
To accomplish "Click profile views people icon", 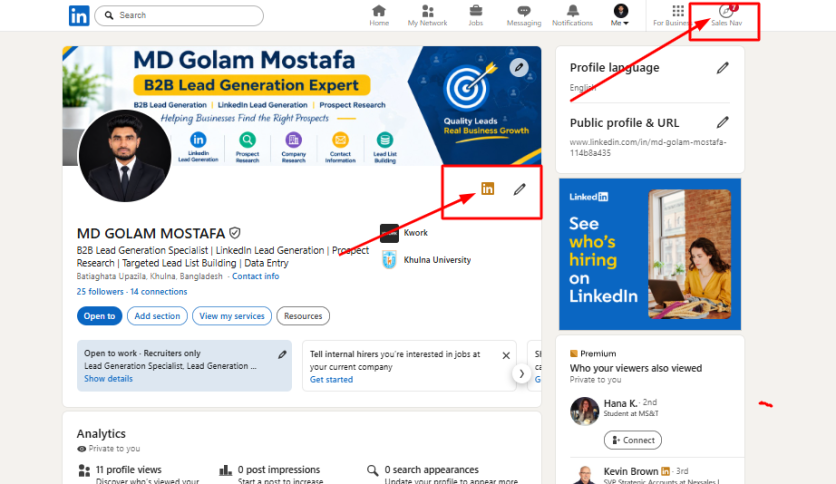I will 84,471.
